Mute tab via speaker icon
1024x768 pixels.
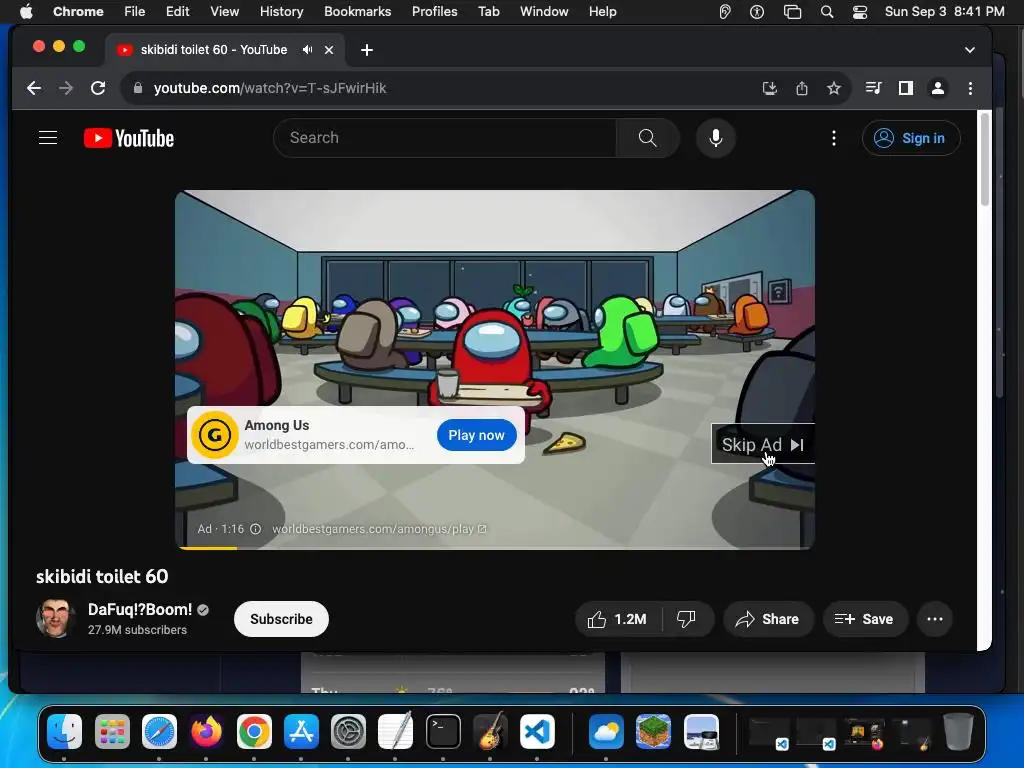click(x=307, y=50)
